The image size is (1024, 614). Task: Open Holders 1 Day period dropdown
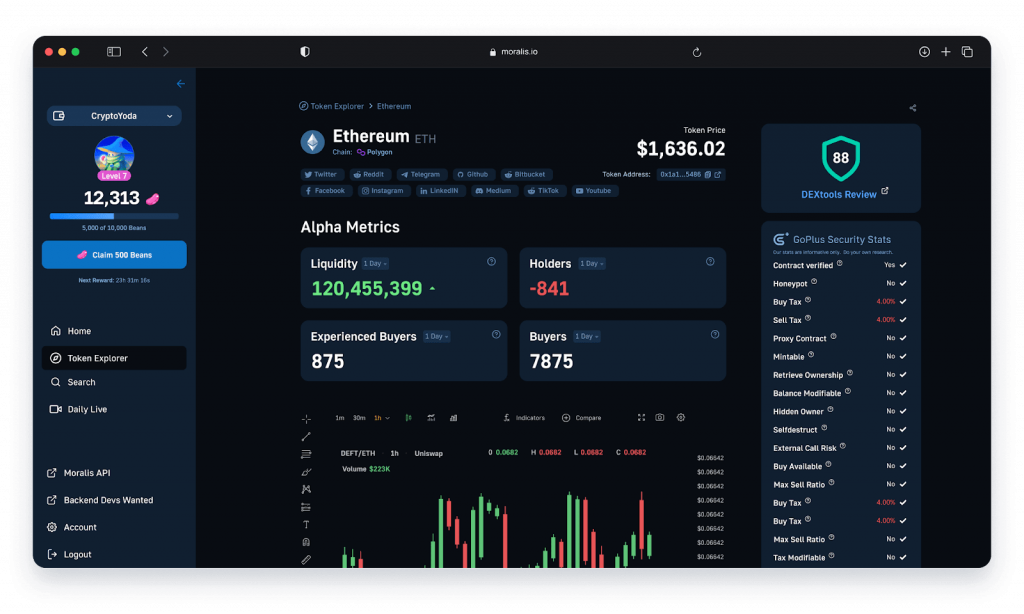pos(592,263)
